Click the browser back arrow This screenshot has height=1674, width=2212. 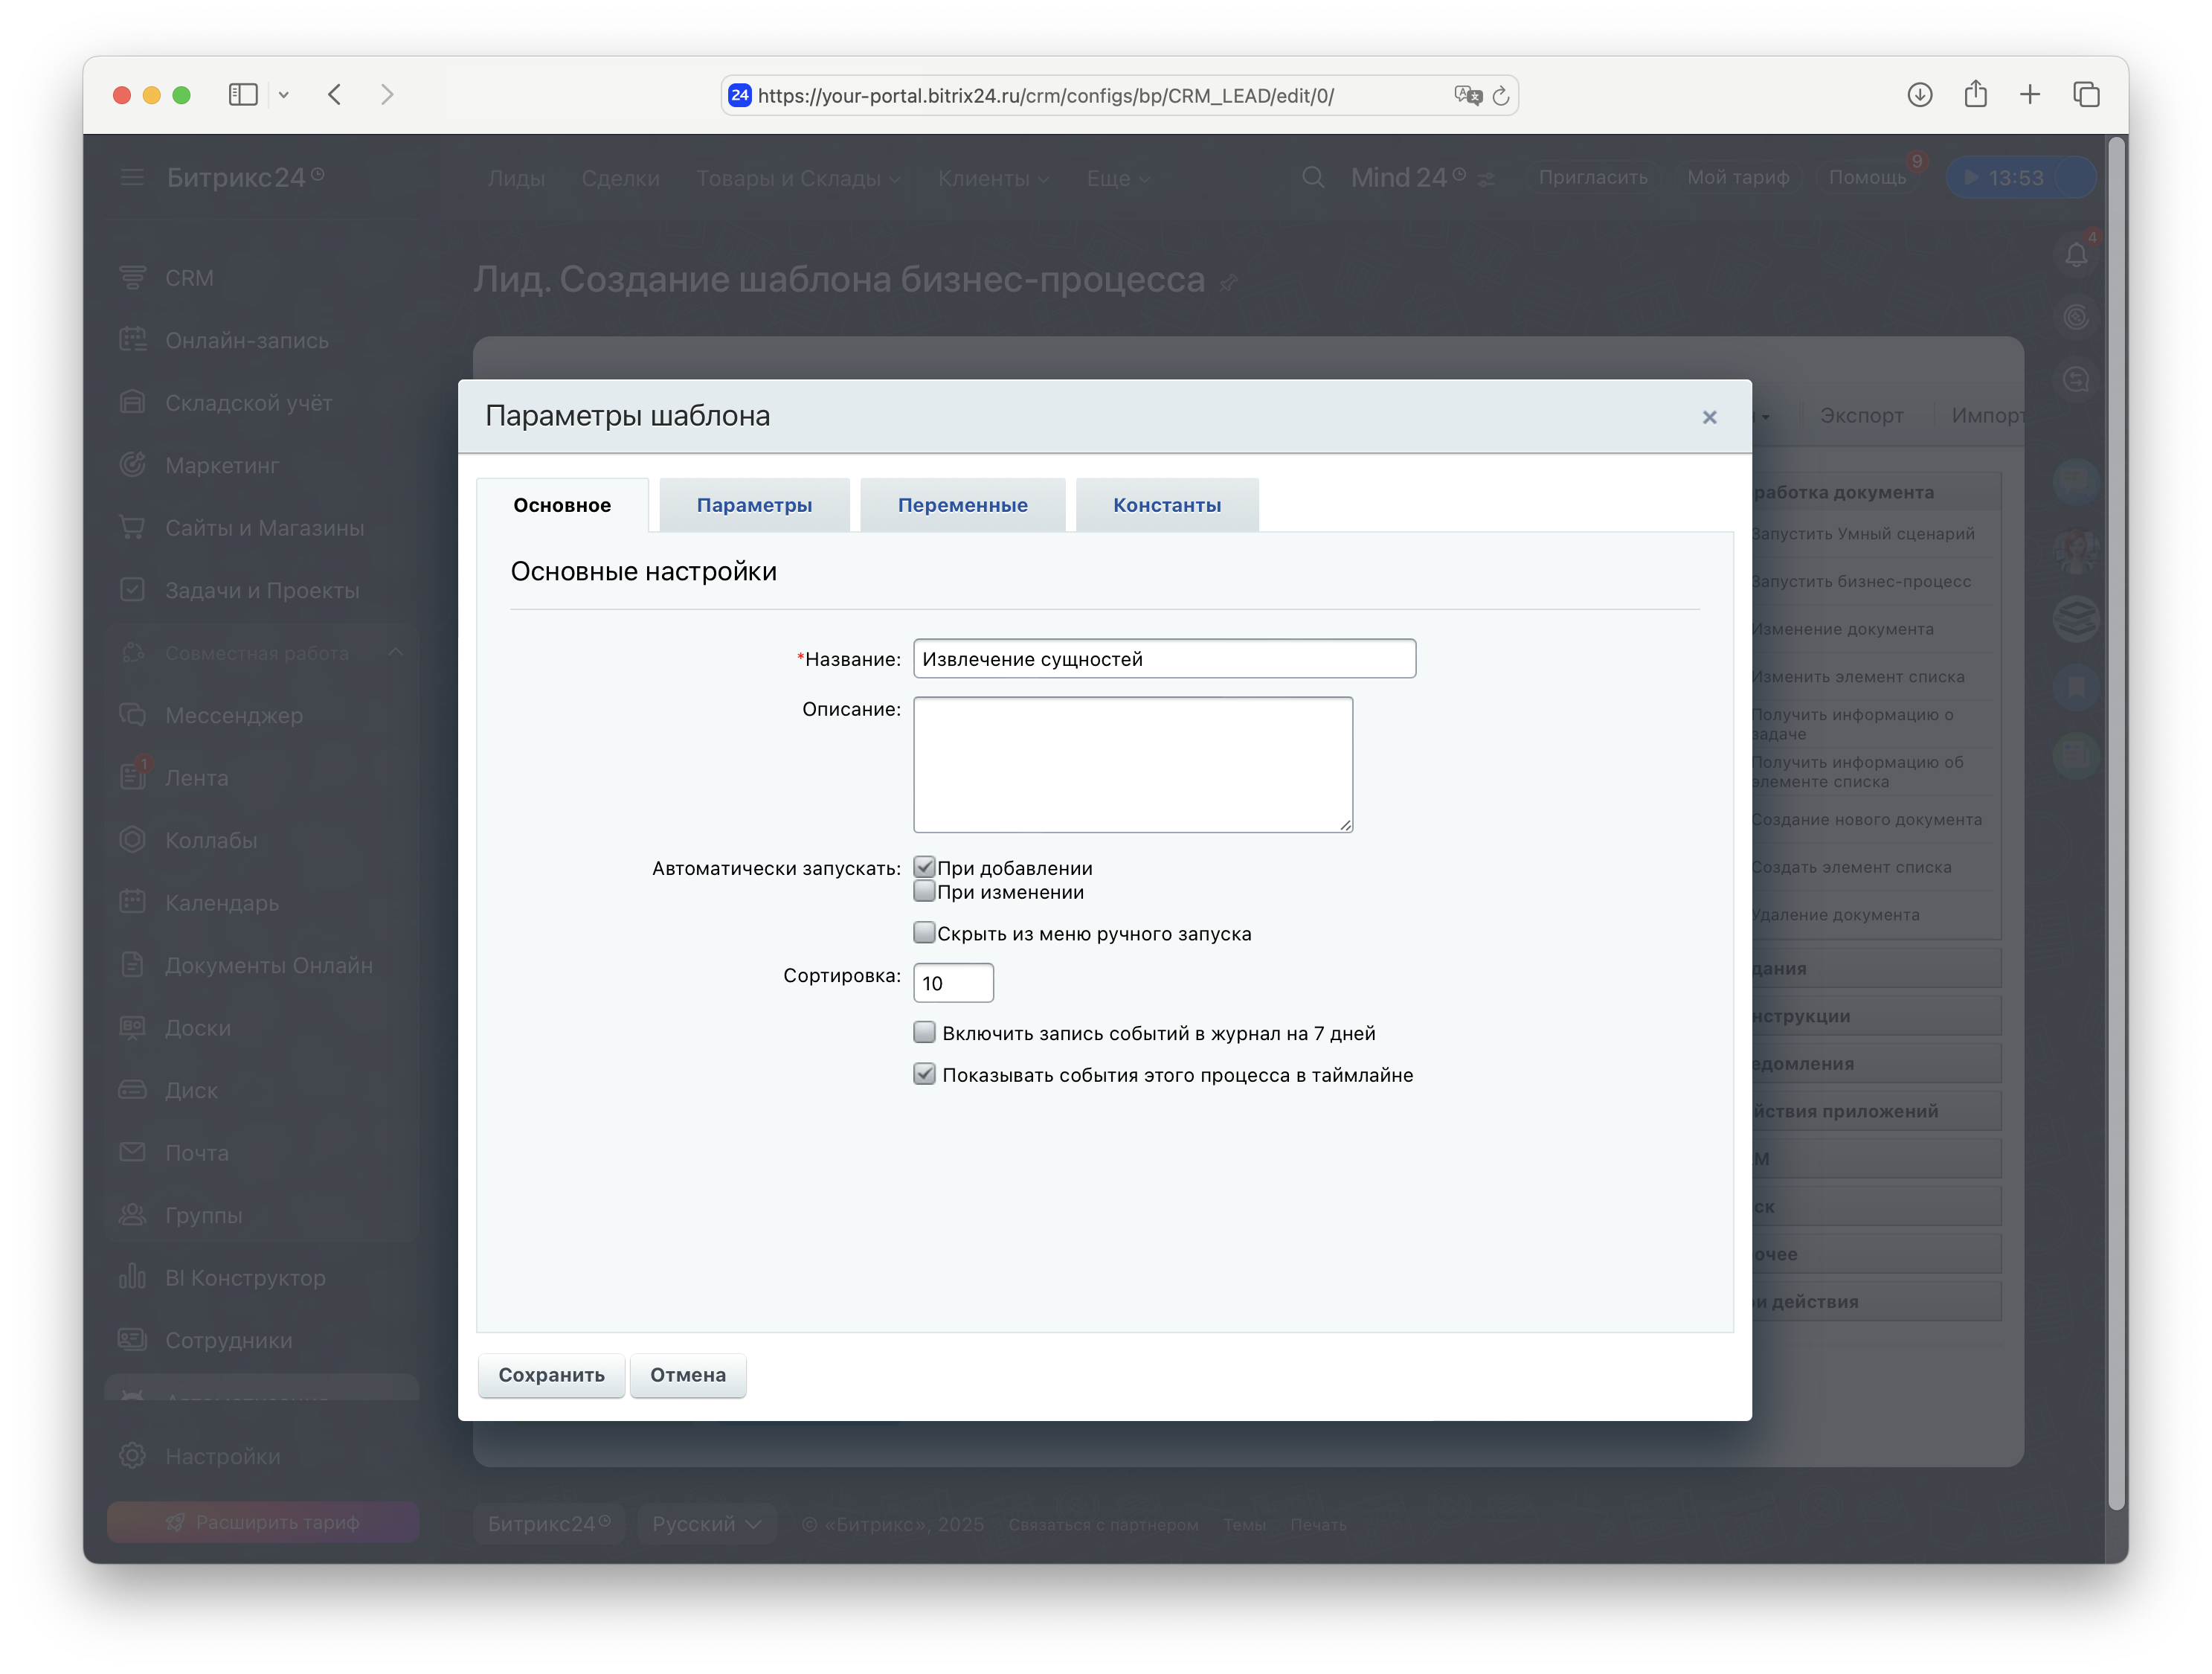pos(335,95)
